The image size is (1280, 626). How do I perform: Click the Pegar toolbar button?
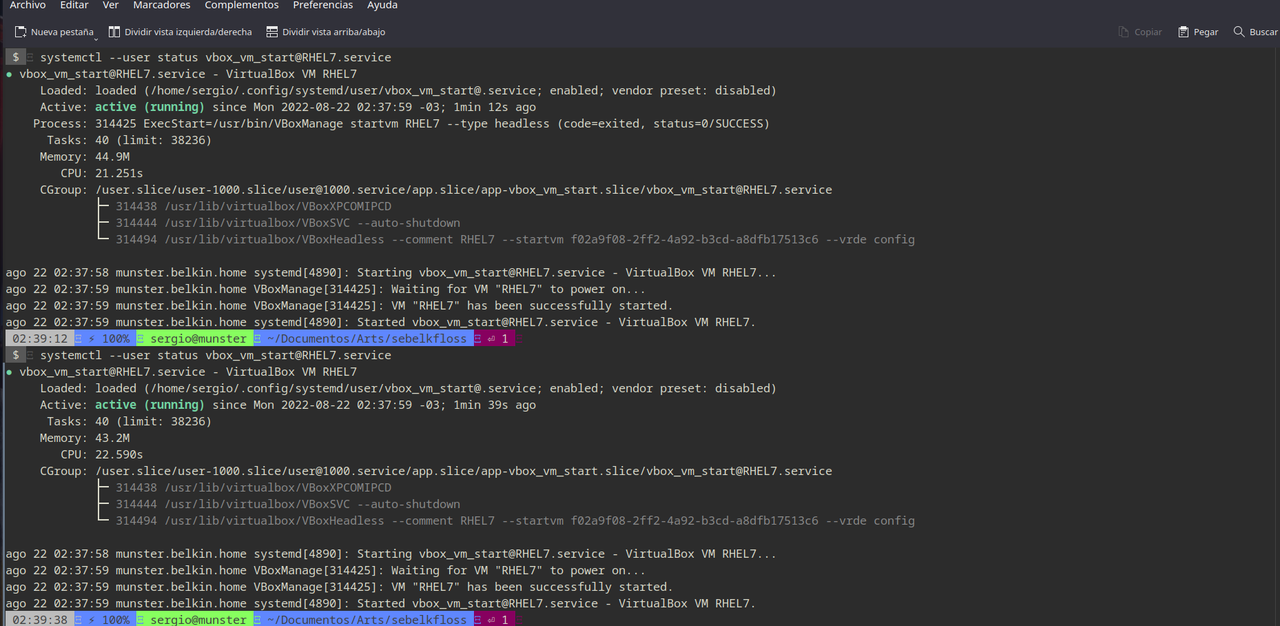click(x=1198, y=32)
